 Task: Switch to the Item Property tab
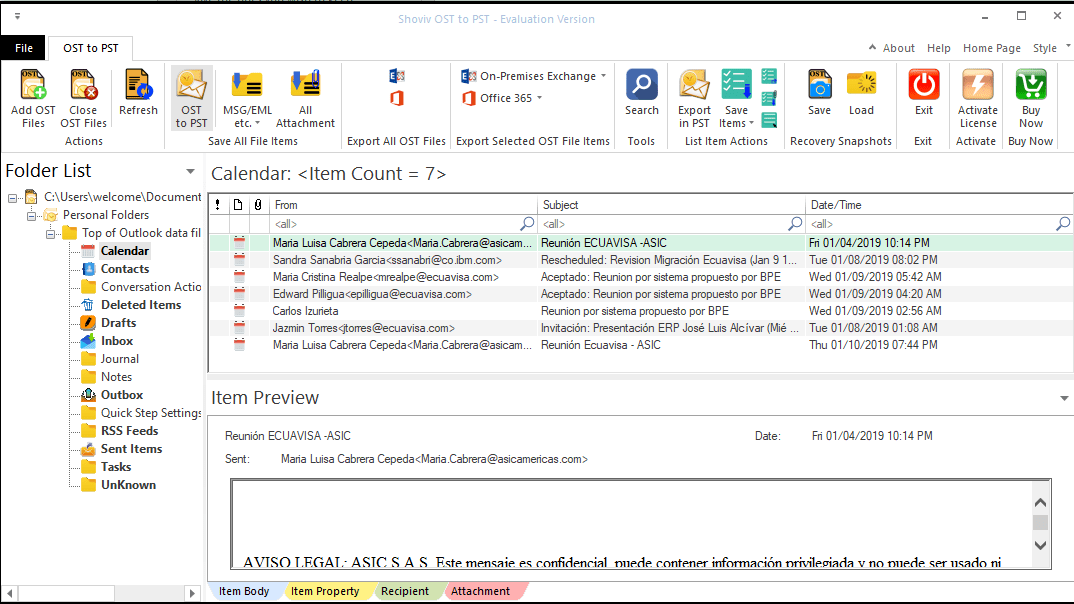click(x=328, y=590)
